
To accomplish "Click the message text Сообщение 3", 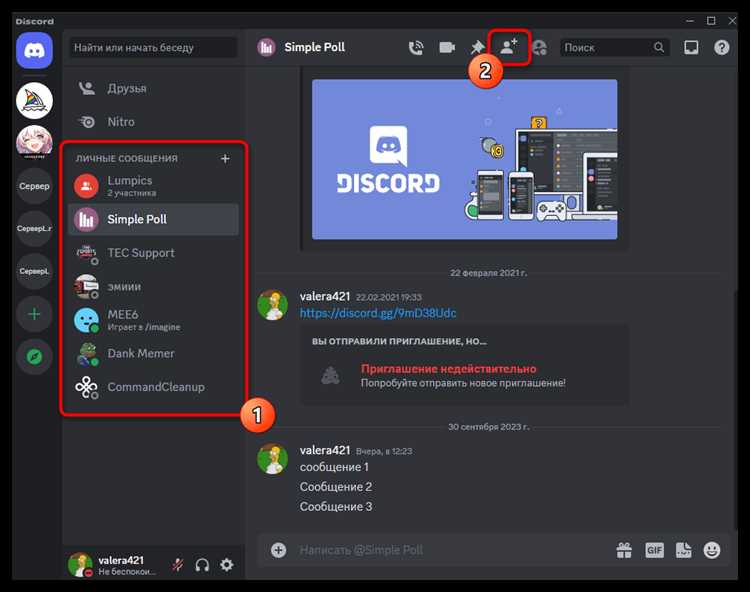I will tap(336, 507).
